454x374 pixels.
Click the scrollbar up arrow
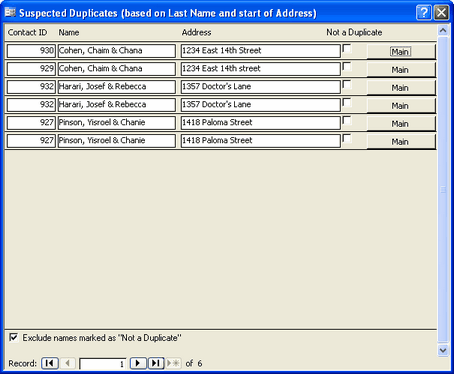pyautogui.click(x=443, y=31)
